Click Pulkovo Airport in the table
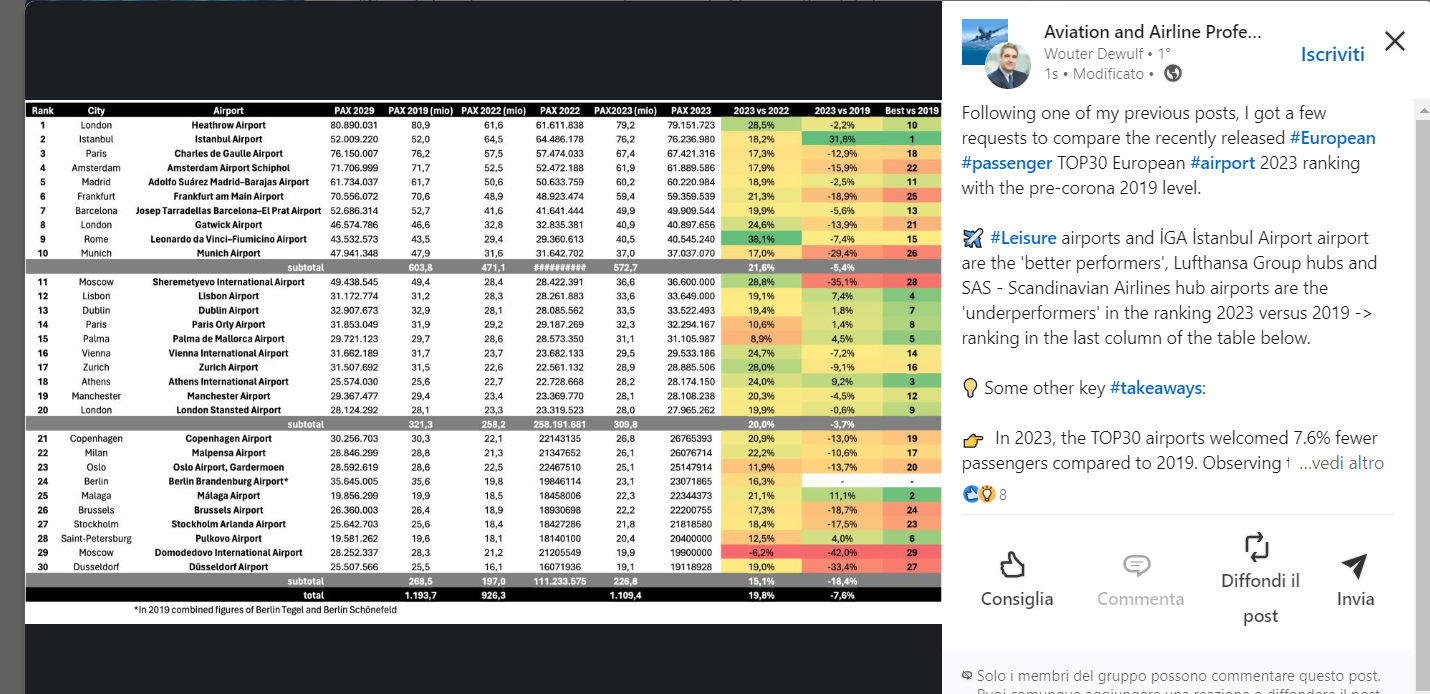Viewport: 1430px width, 694px height. [228, 538]
